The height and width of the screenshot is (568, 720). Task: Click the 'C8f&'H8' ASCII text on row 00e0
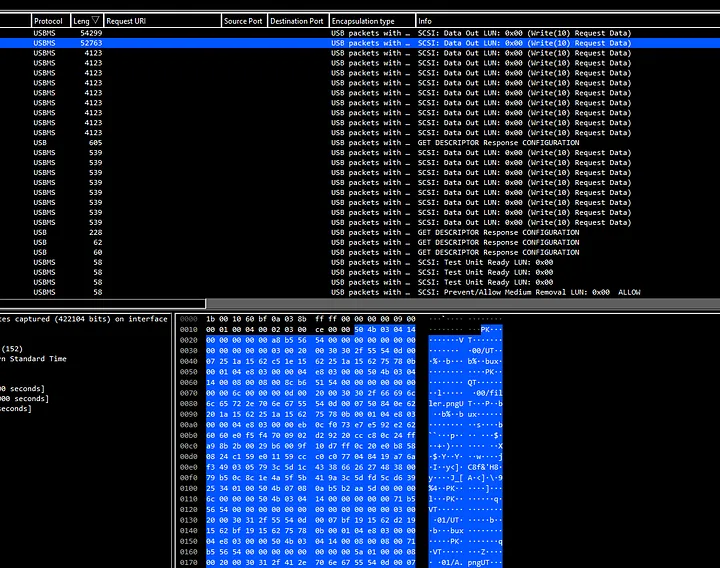click(484, 467)
